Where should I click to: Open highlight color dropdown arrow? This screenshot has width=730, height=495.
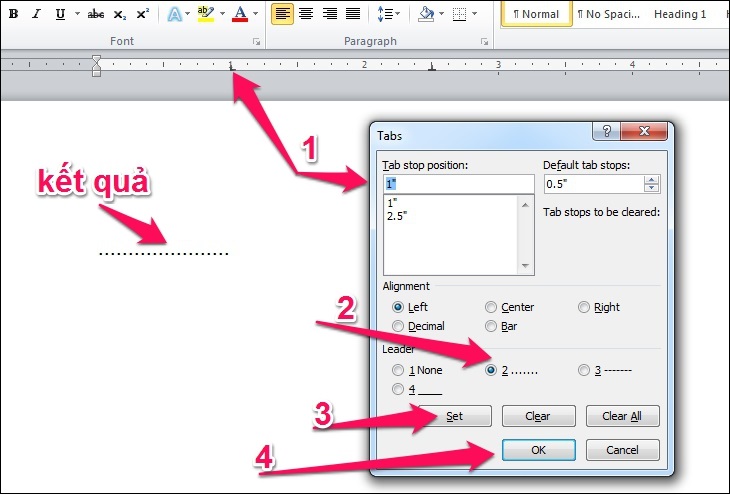(222, 14)
